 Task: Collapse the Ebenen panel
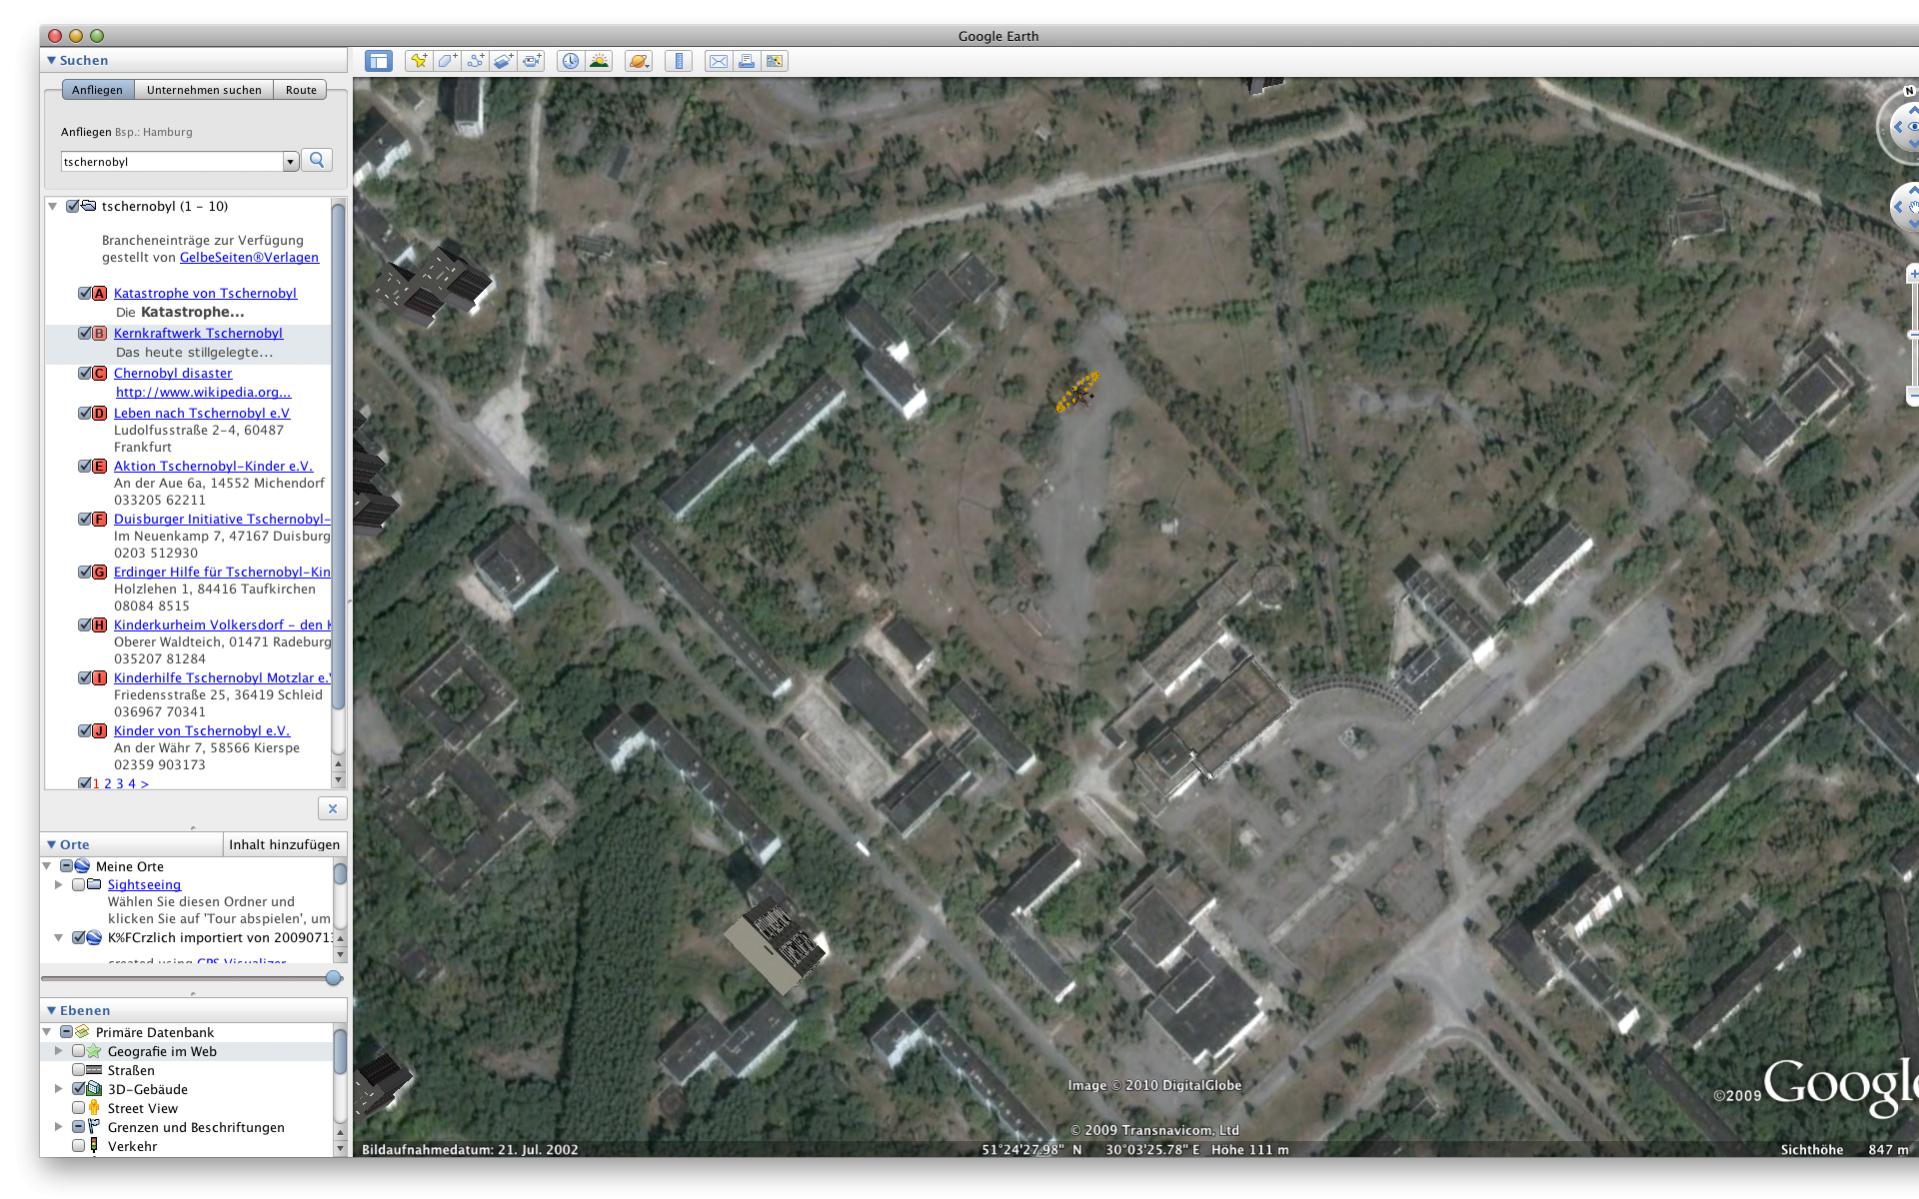tap(52, 1011)
